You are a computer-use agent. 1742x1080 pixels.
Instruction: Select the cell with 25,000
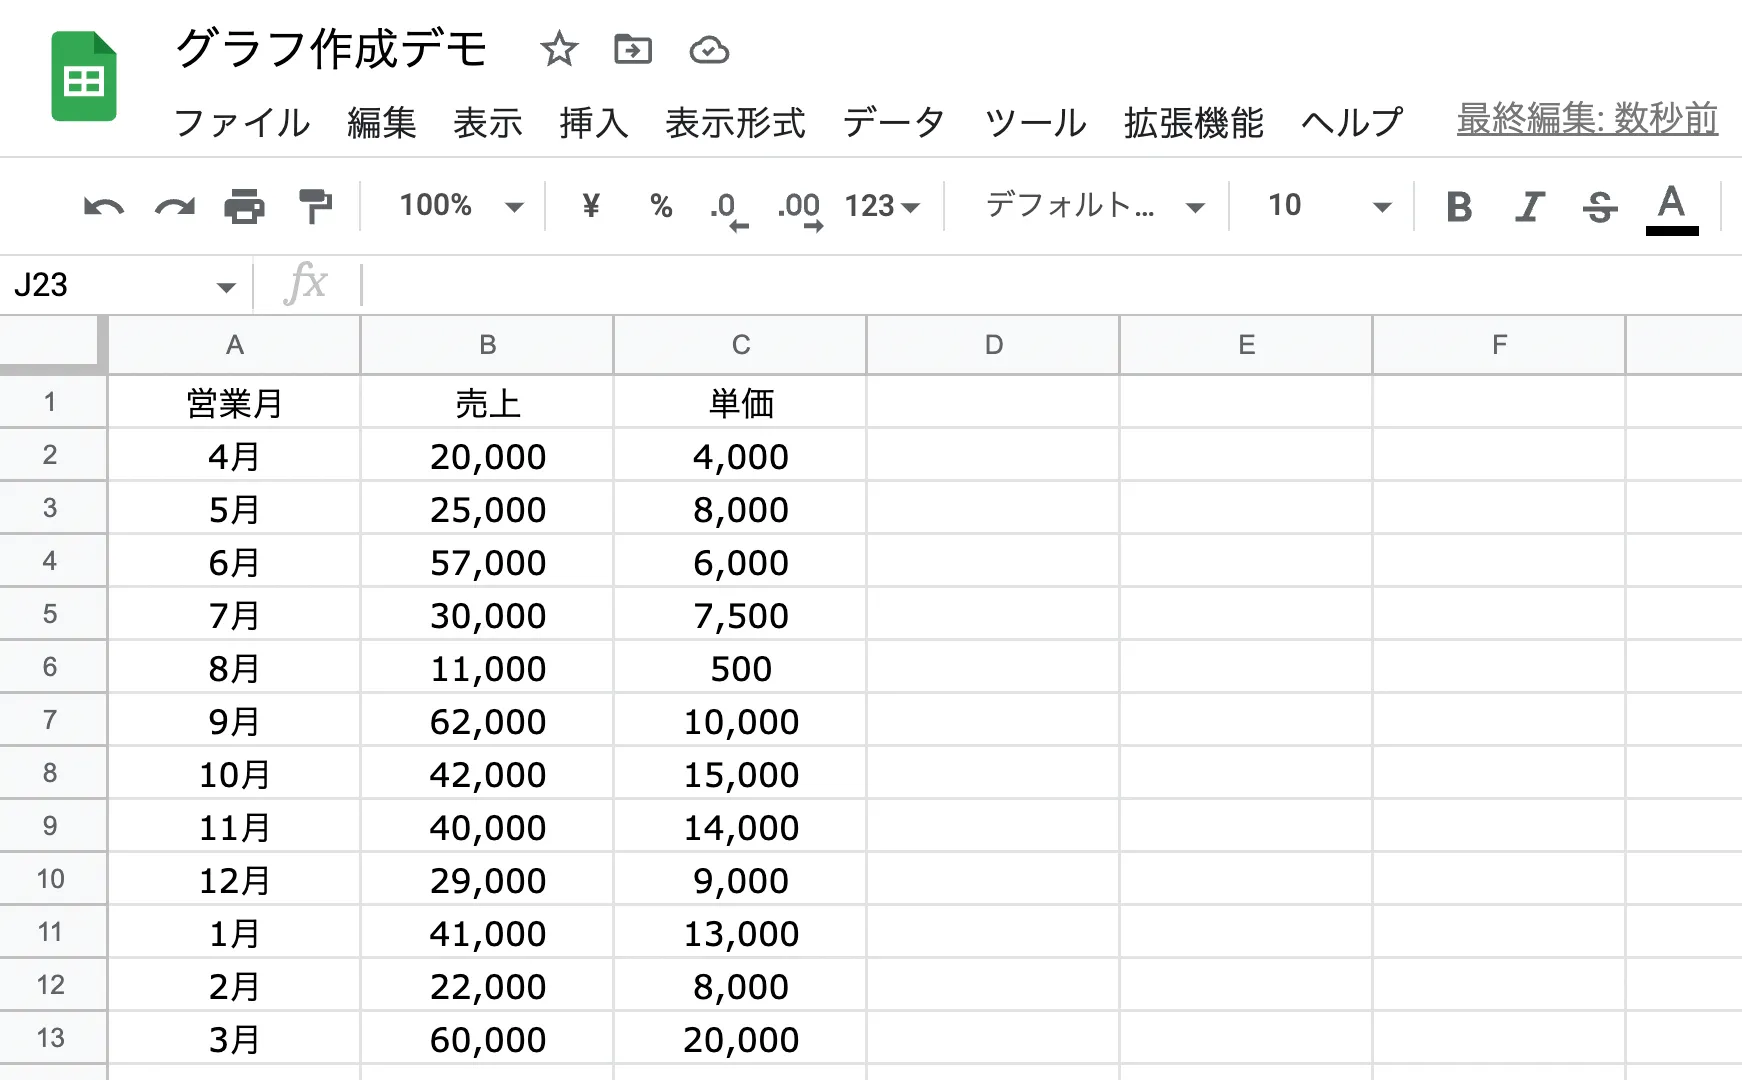click(487, 508)
